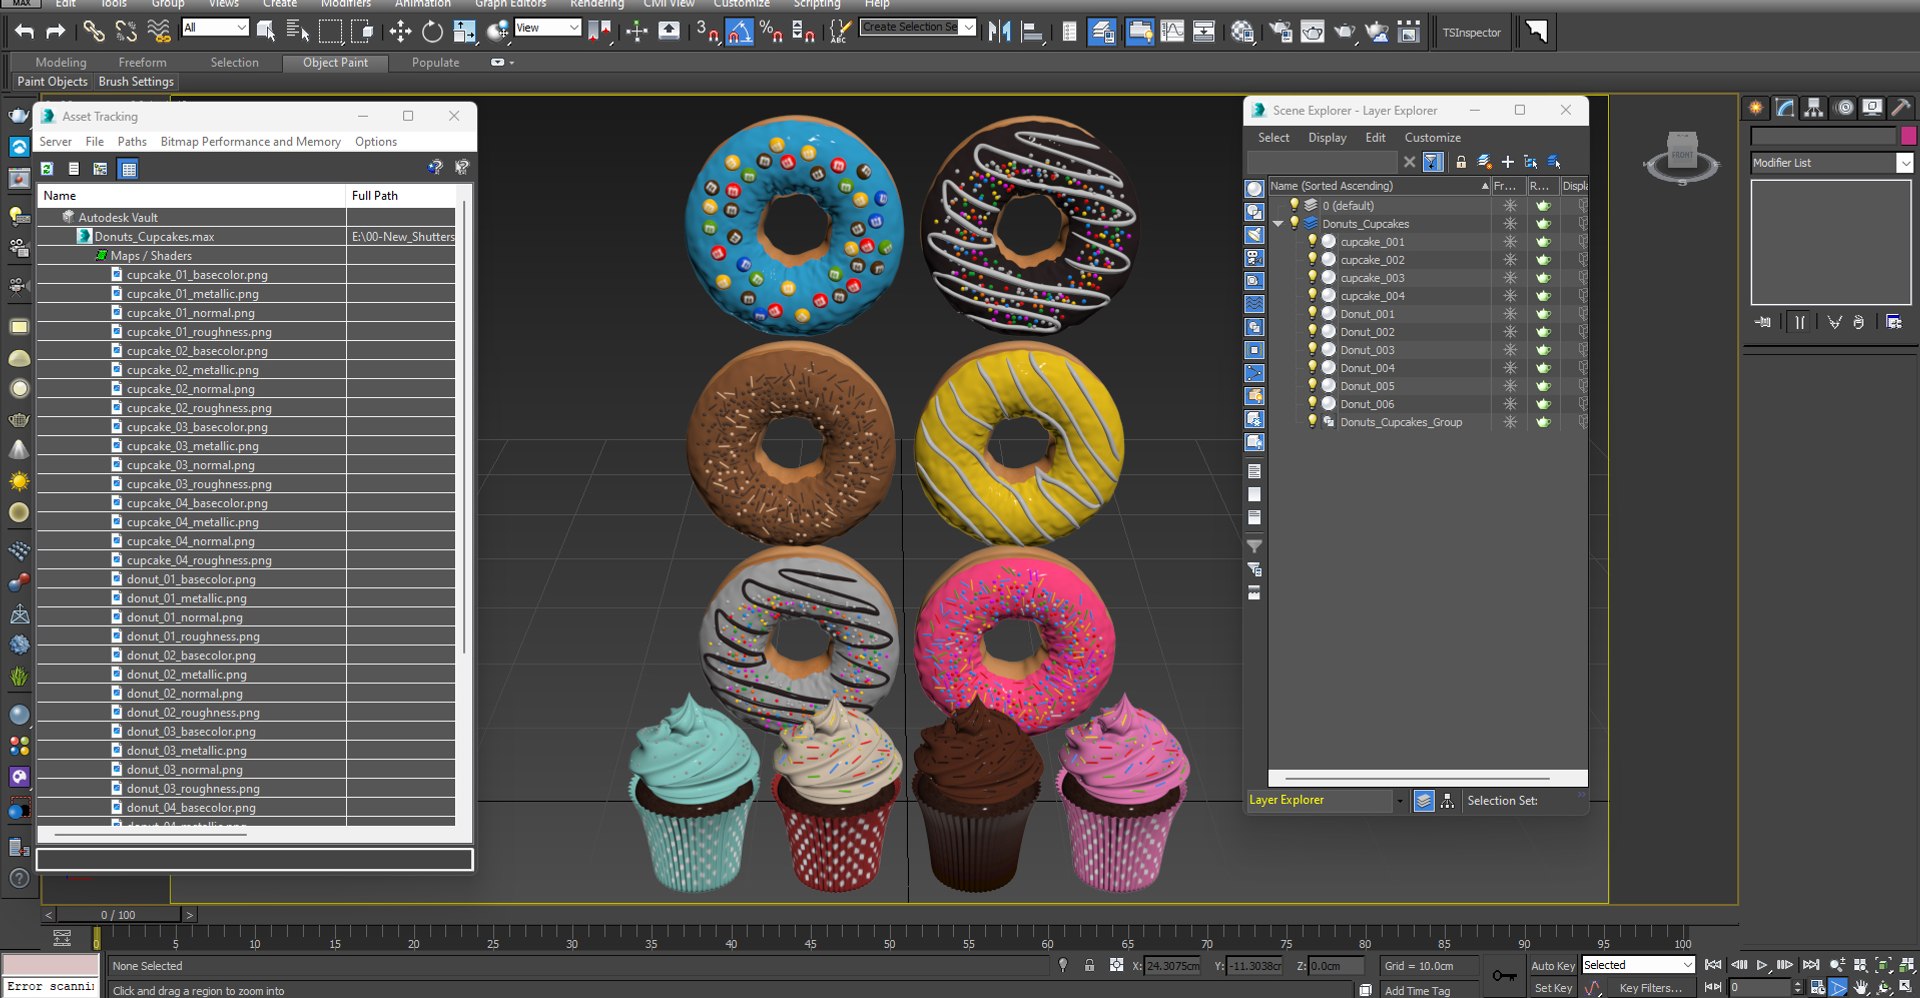Open Options menu in Asset Tracking
1920x998 pixels.
376,142
